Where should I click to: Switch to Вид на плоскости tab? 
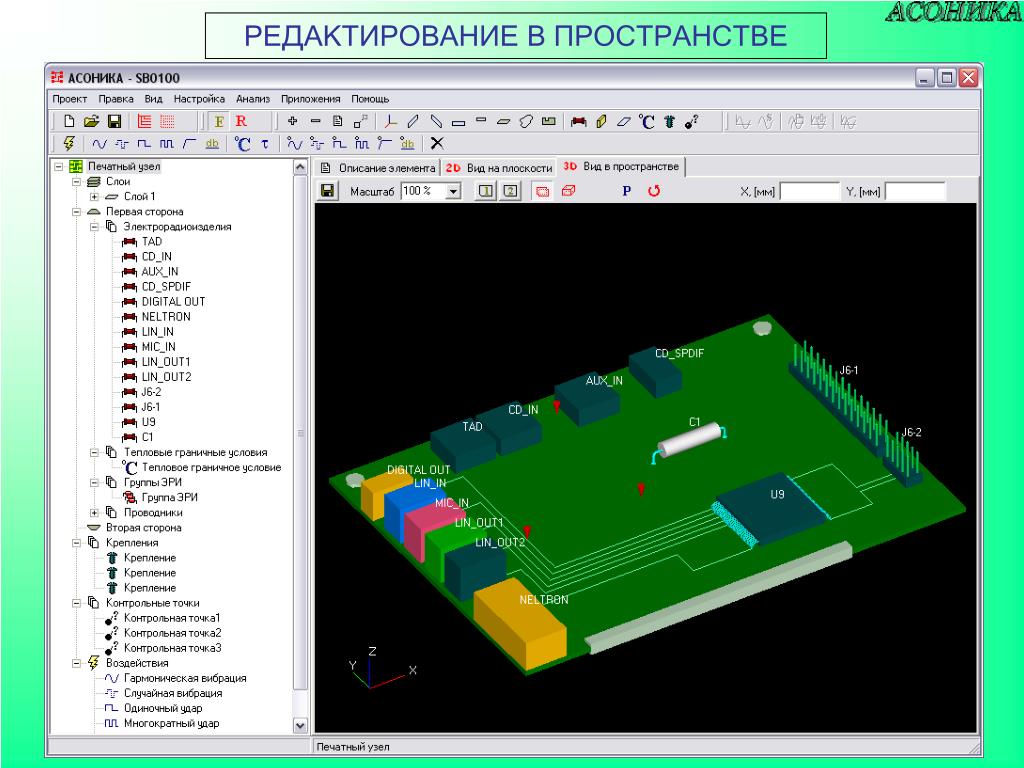pyautogui.click(x=499, y=168)
